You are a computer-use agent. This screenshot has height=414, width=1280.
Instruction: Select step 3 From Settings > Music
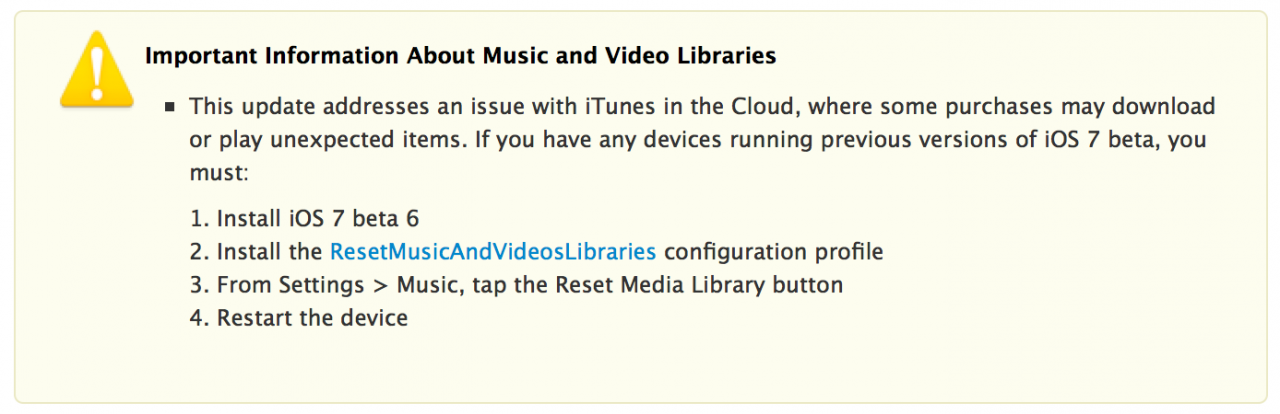click(x=516, y=285)
